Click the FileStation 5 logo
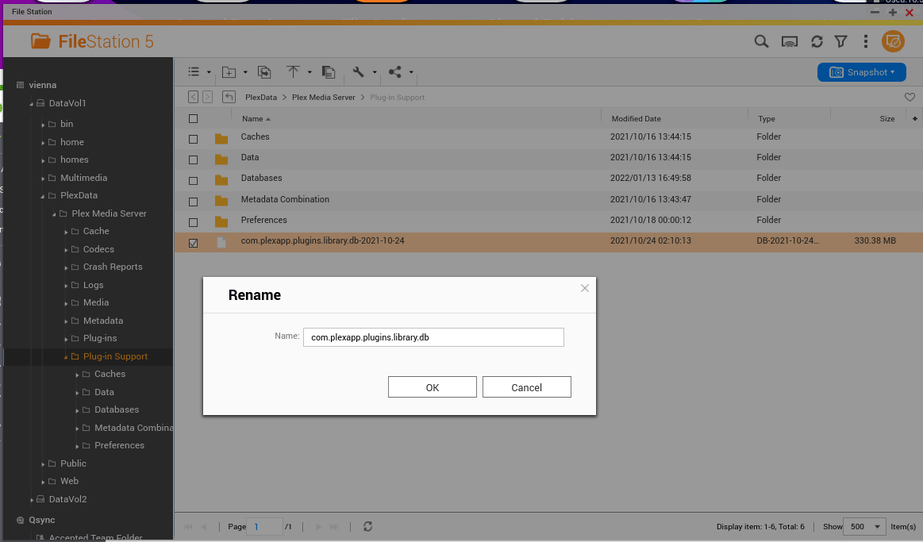Viewport: 923px width, 542px height. tap(92, 41)
